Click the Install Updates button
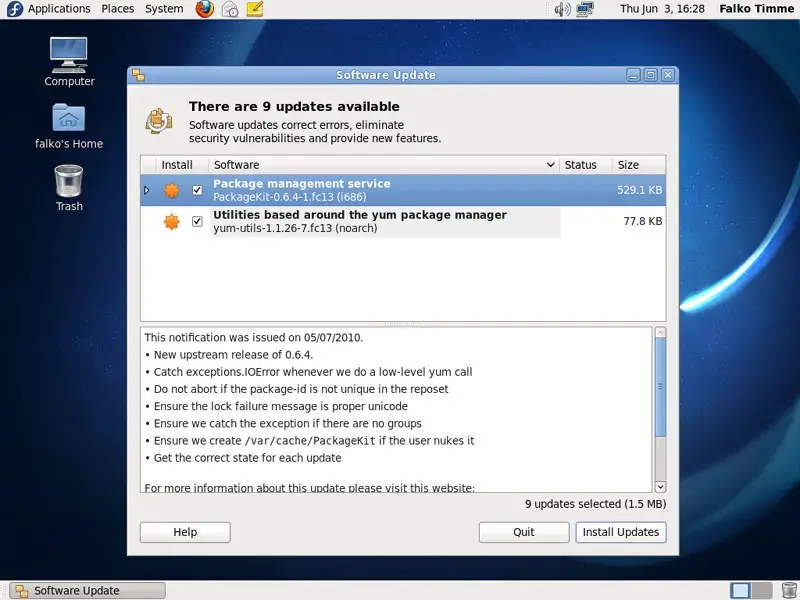 click(x=621, y=532)
